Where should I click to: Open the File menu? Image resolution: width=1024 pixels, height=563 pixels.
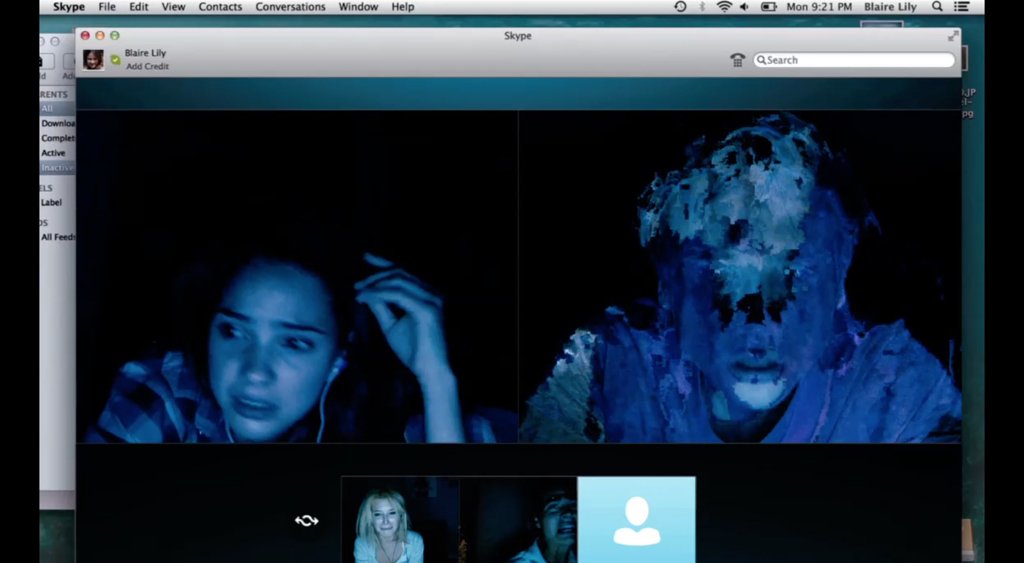coord(106,7)
